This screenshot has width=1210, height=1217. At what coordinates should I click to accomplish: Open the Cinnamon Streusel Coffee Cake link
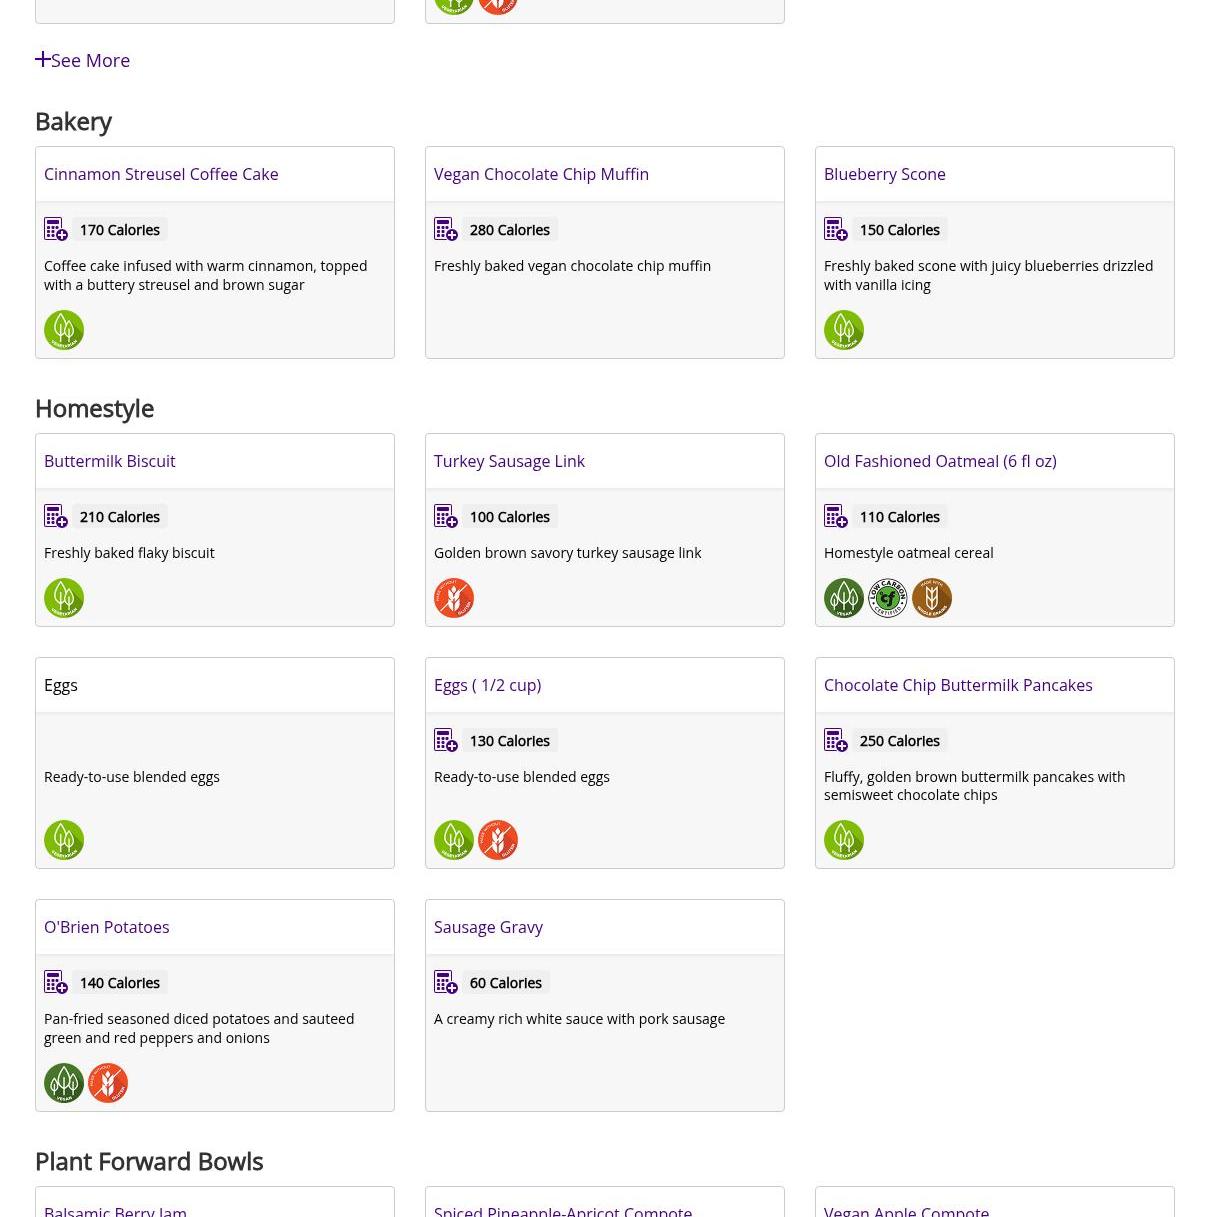click(x=161, y=174)
